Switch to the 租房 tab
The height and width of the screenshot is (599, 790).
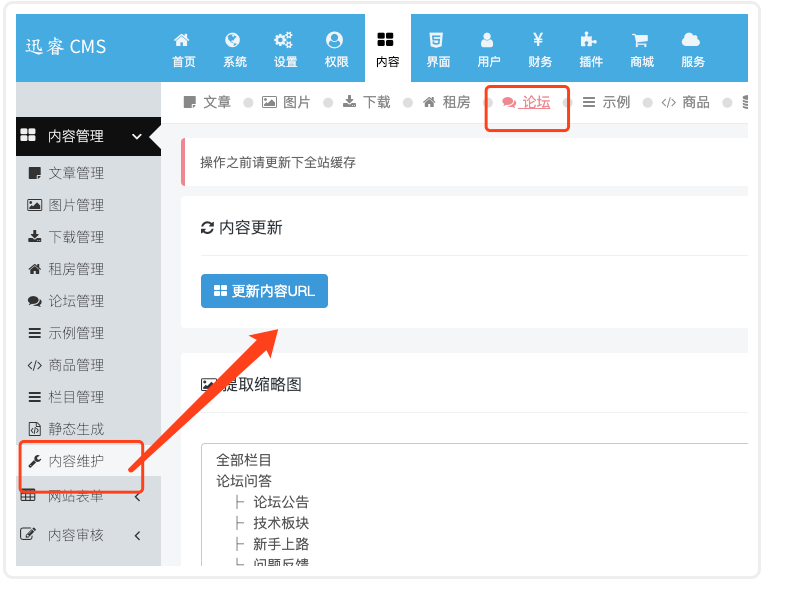(x=446, y=102)
